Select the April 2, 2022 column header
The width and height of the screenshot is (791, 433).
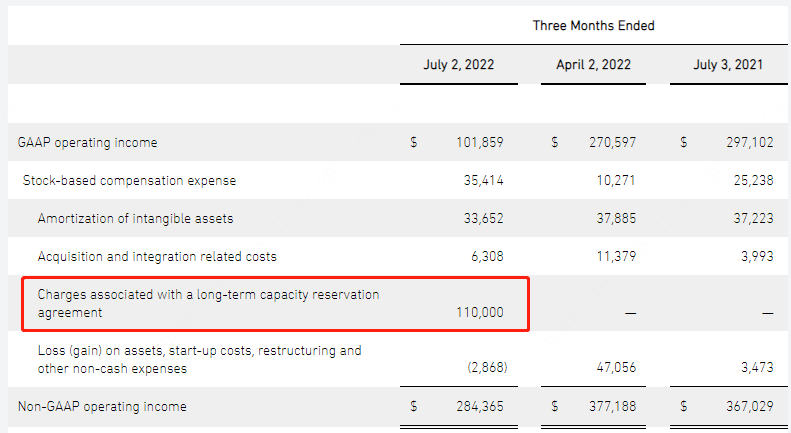click(593, 65)
